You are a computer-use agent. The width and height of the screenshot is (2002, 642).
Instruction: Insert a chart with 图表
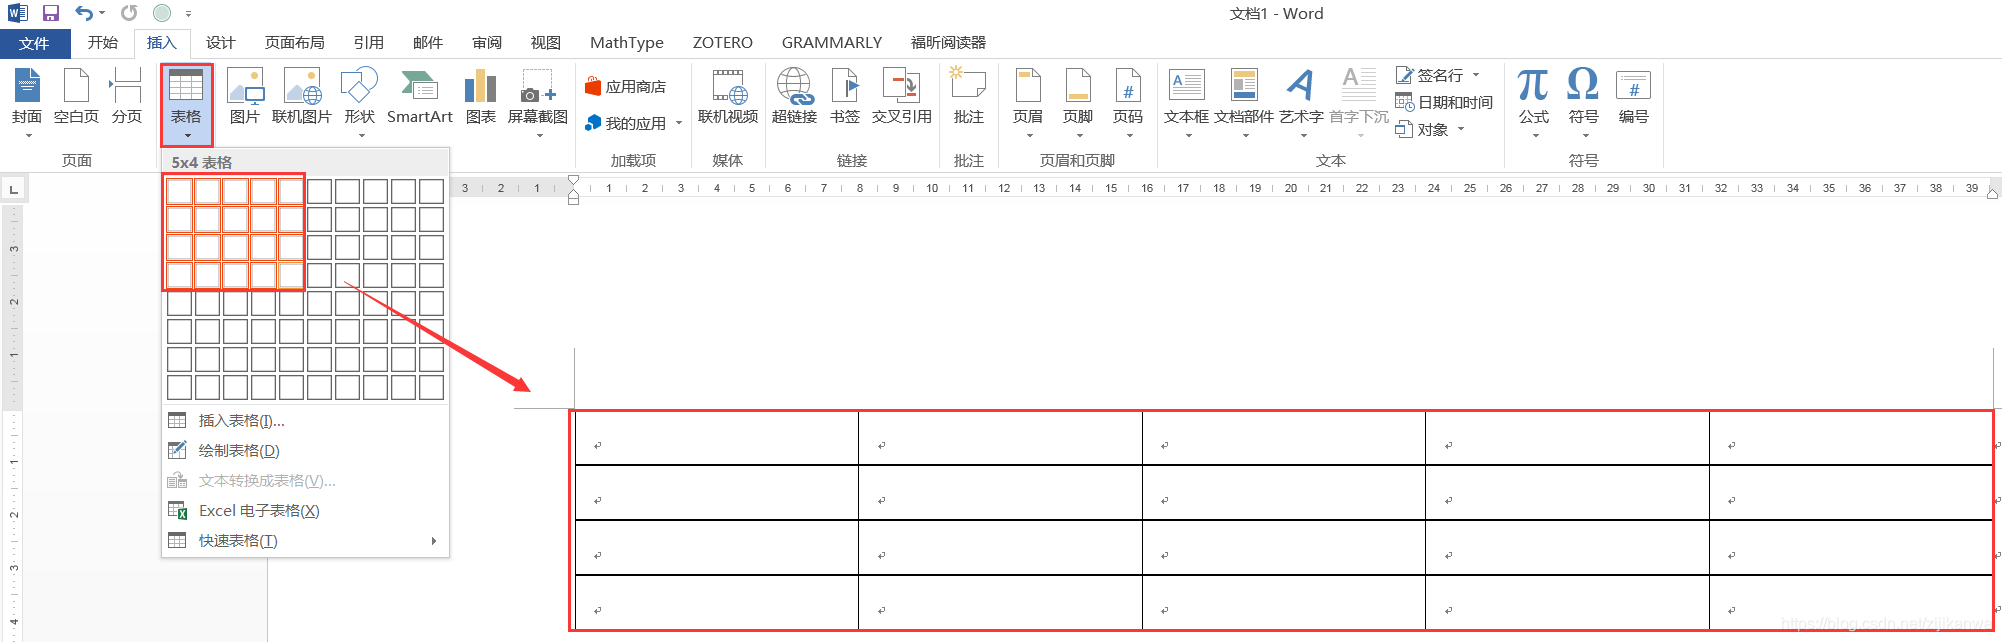481,98
